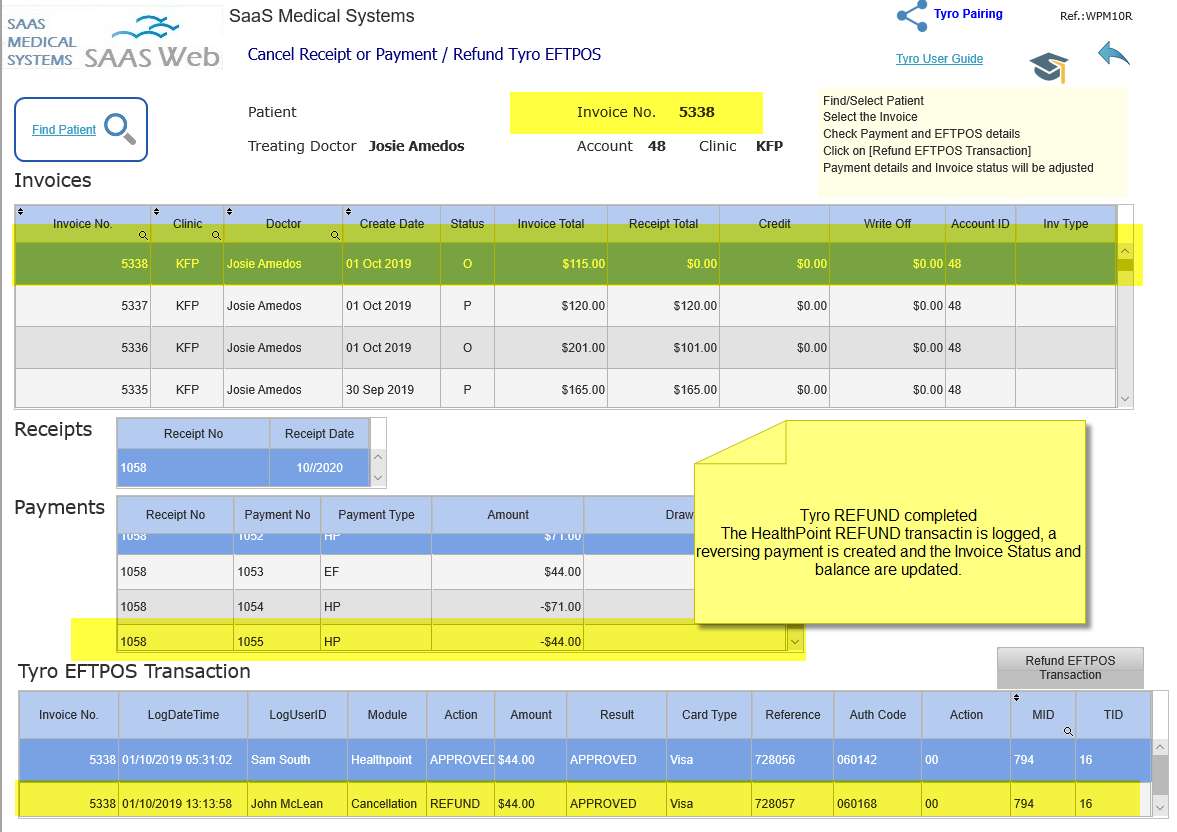Click the Invoices table scroll up arrow

[x=1124, y=252]
